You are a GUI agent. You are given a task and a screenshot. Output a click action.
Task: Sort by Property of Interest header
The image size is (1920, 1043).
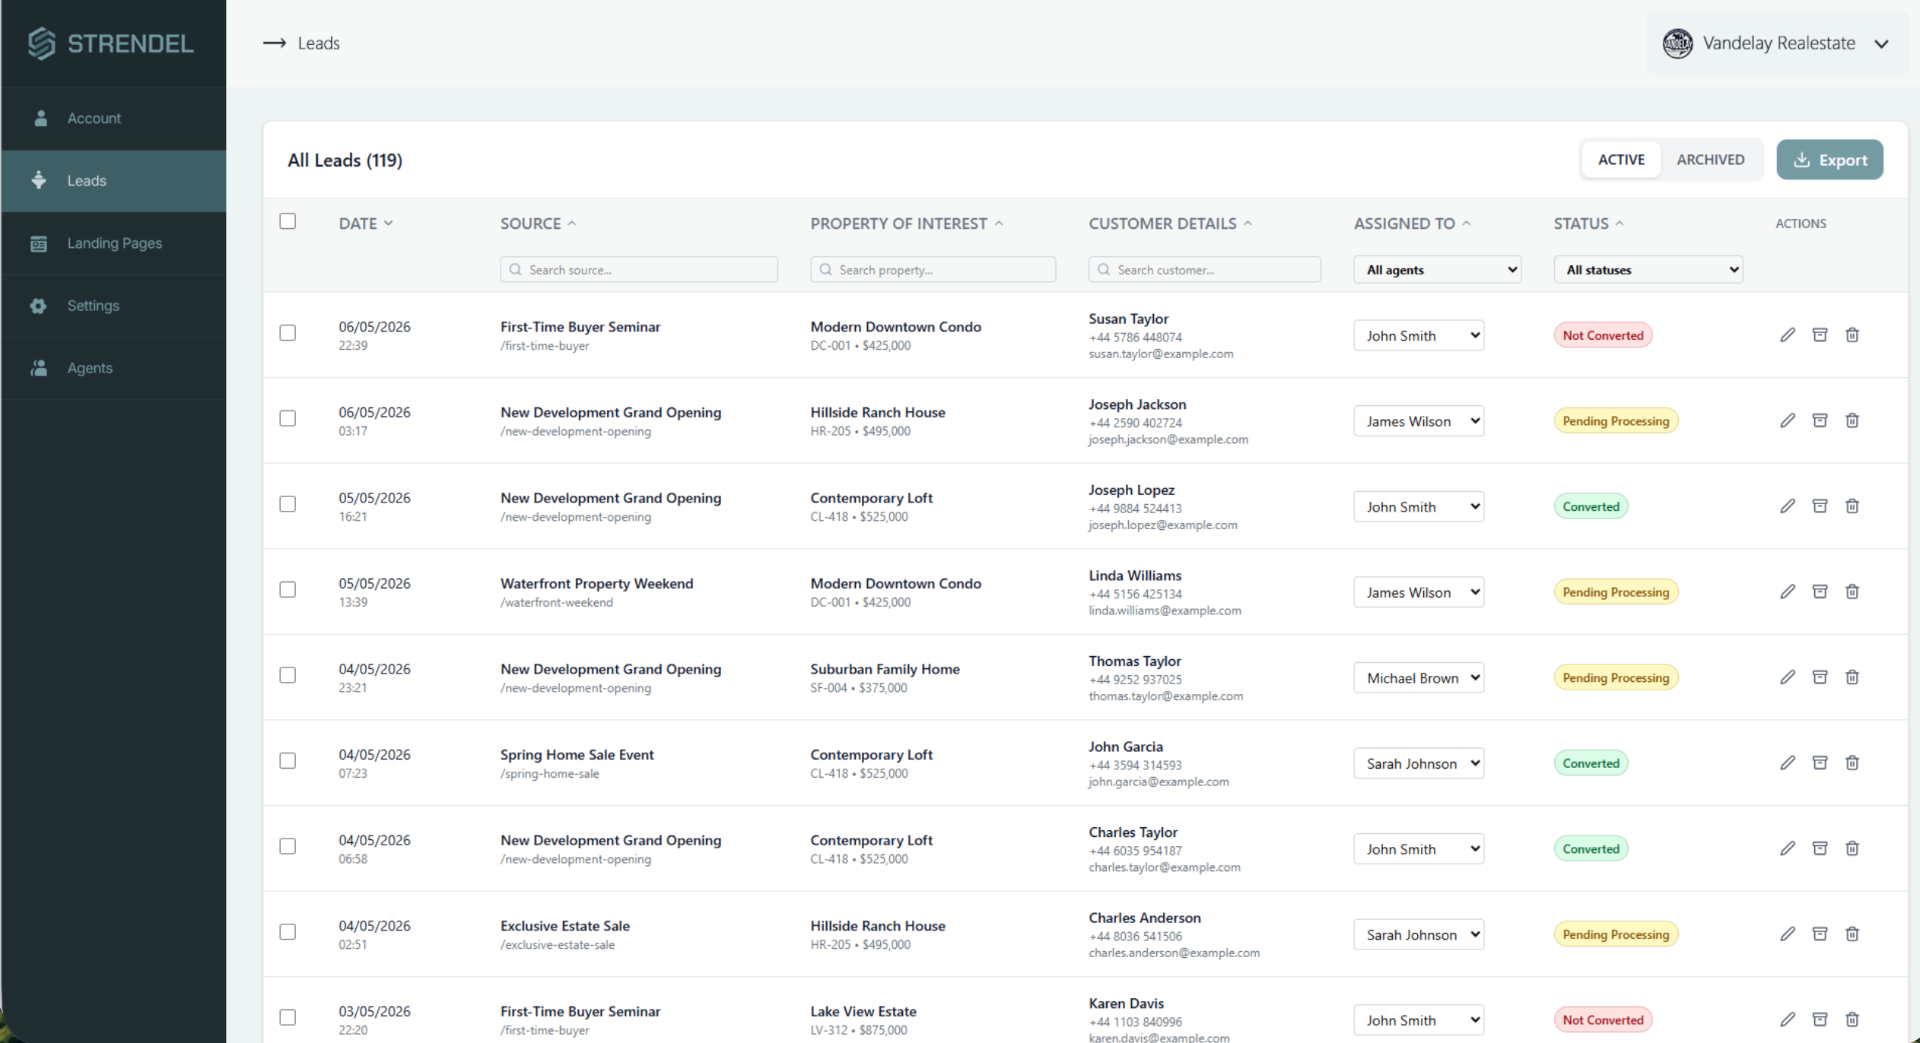point(906,223)
